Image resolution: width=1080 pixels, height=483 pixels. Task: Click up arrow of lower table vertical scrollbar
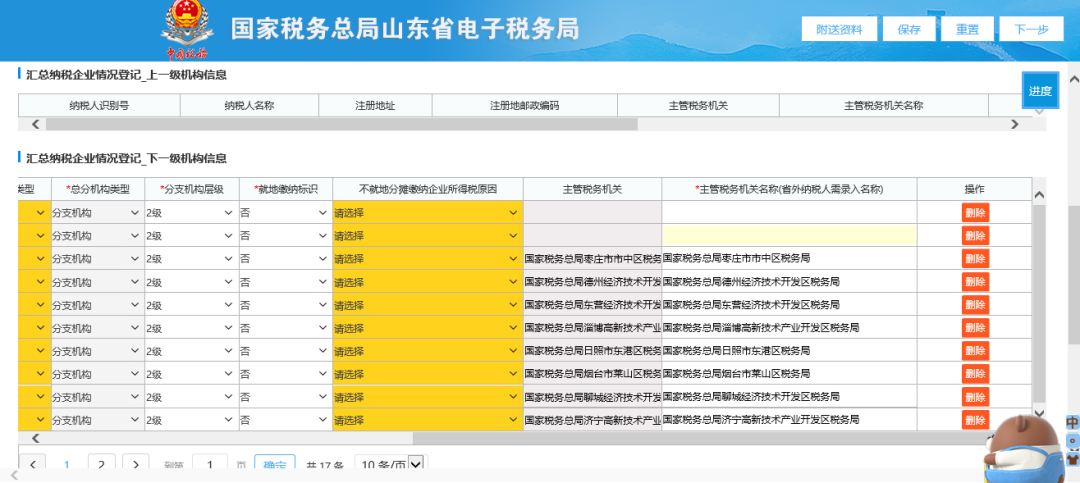click(1039, 195)
